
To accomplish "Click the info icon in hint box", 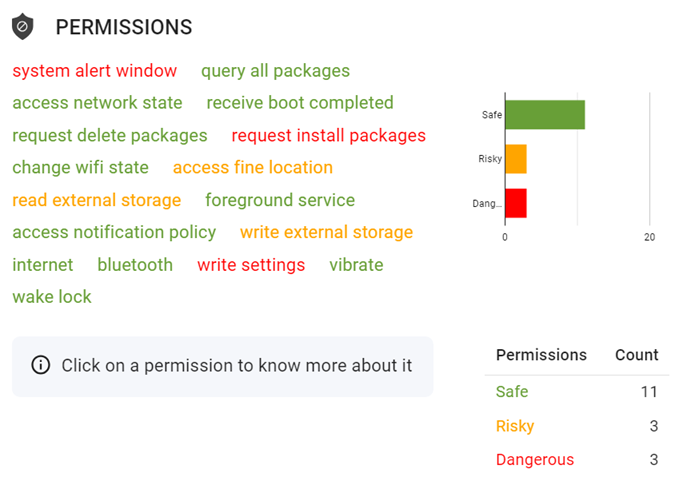I will (41, 365).
